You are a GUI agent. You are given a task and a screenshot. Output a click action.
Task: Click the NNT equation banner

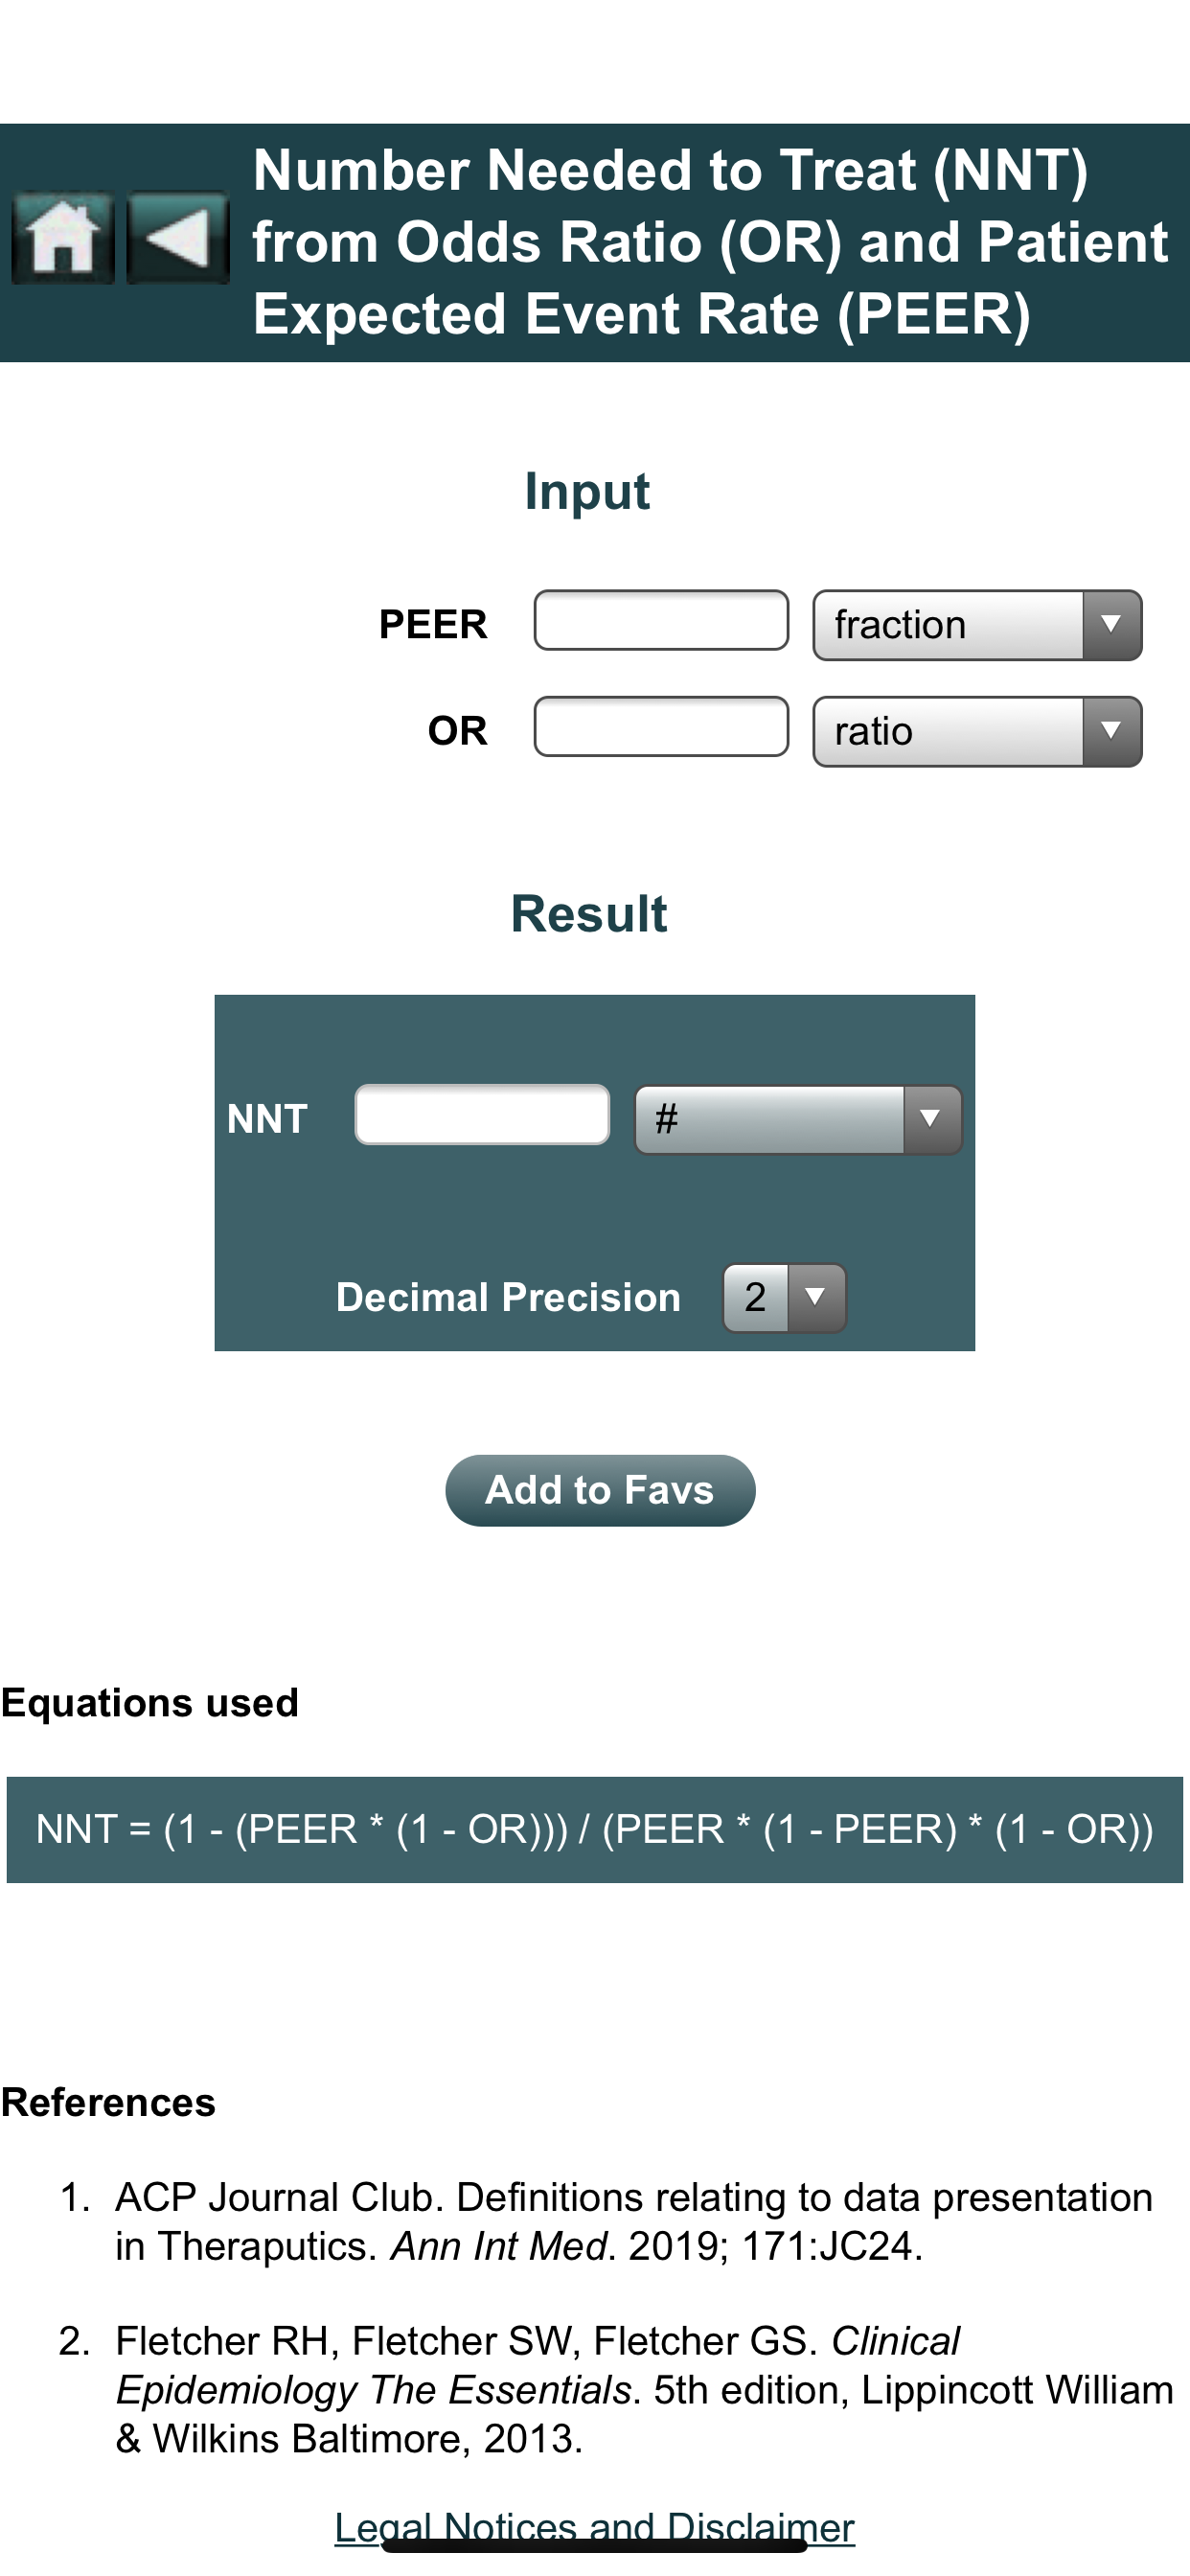[594, 1826]
